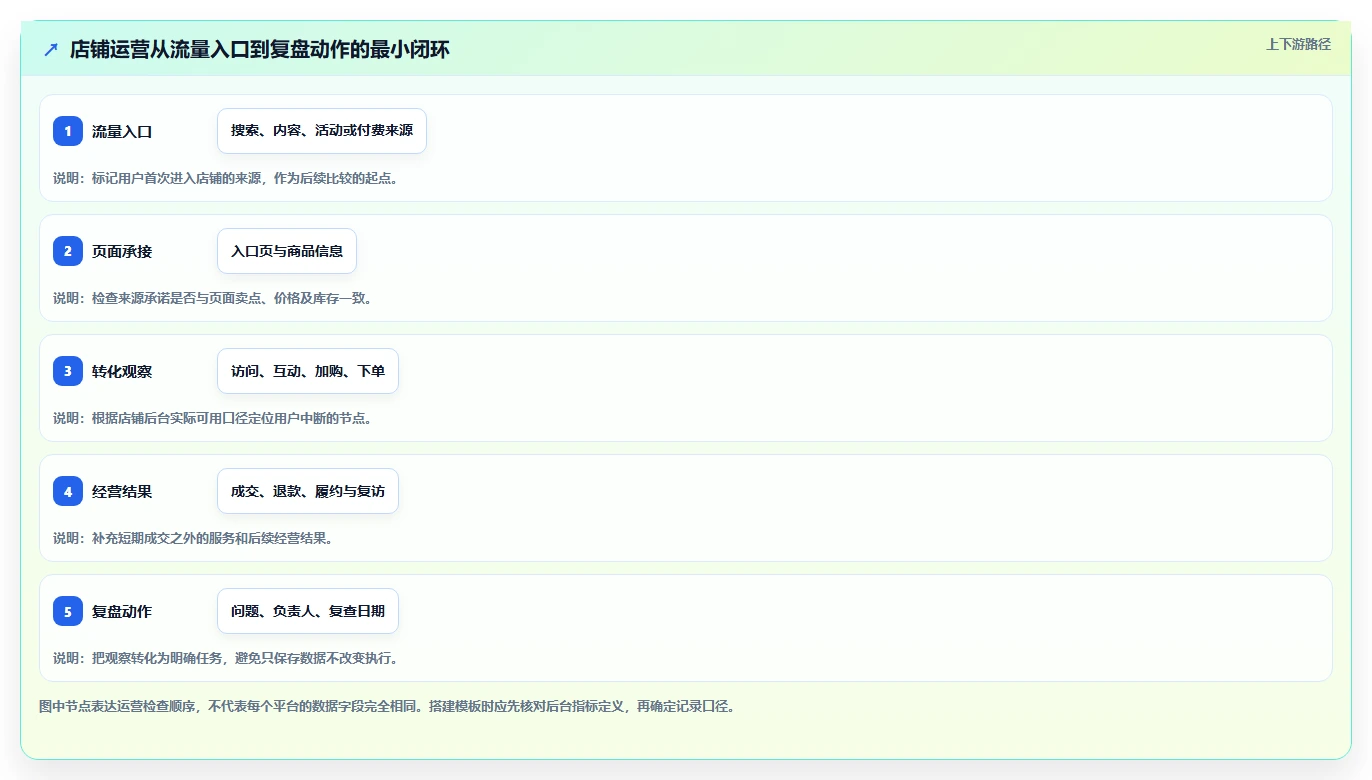Select the 成交、退款、履约与复访 chip
Viewport: 1372px width, 780px height.
tap(308, 491)
